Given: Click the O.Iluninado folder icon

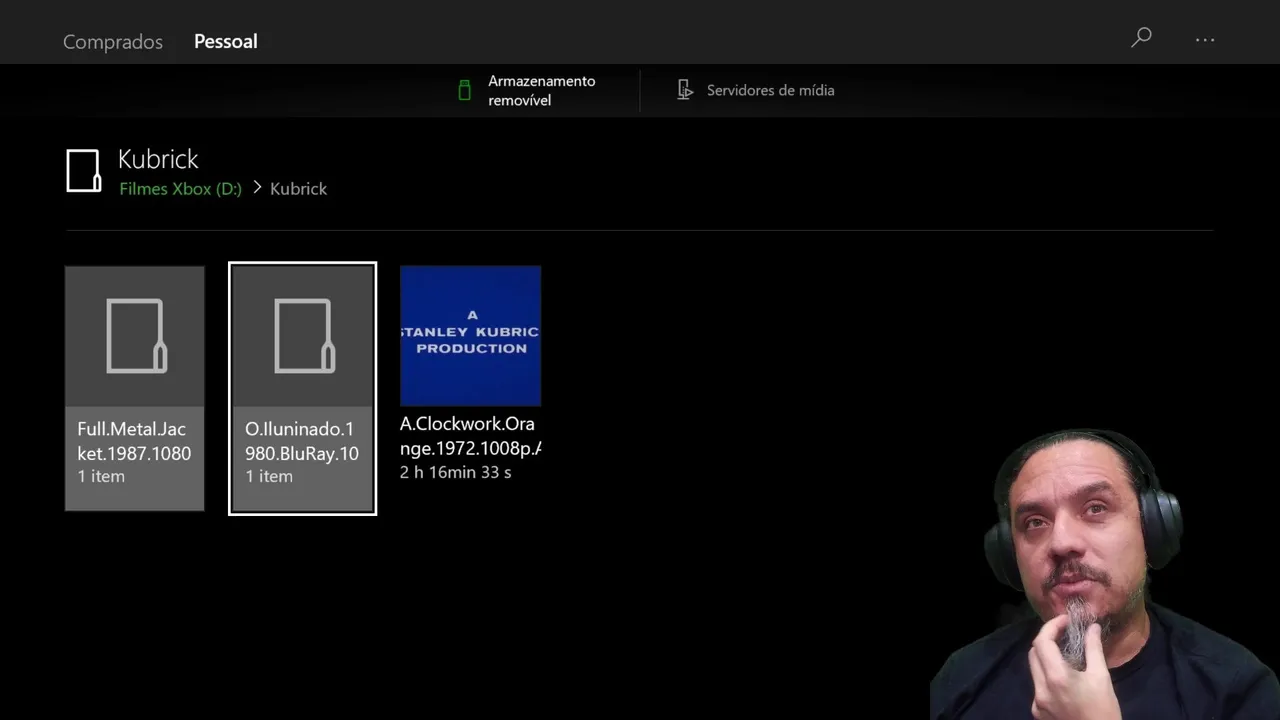Looking at the screenshot, I should (304, 336).
